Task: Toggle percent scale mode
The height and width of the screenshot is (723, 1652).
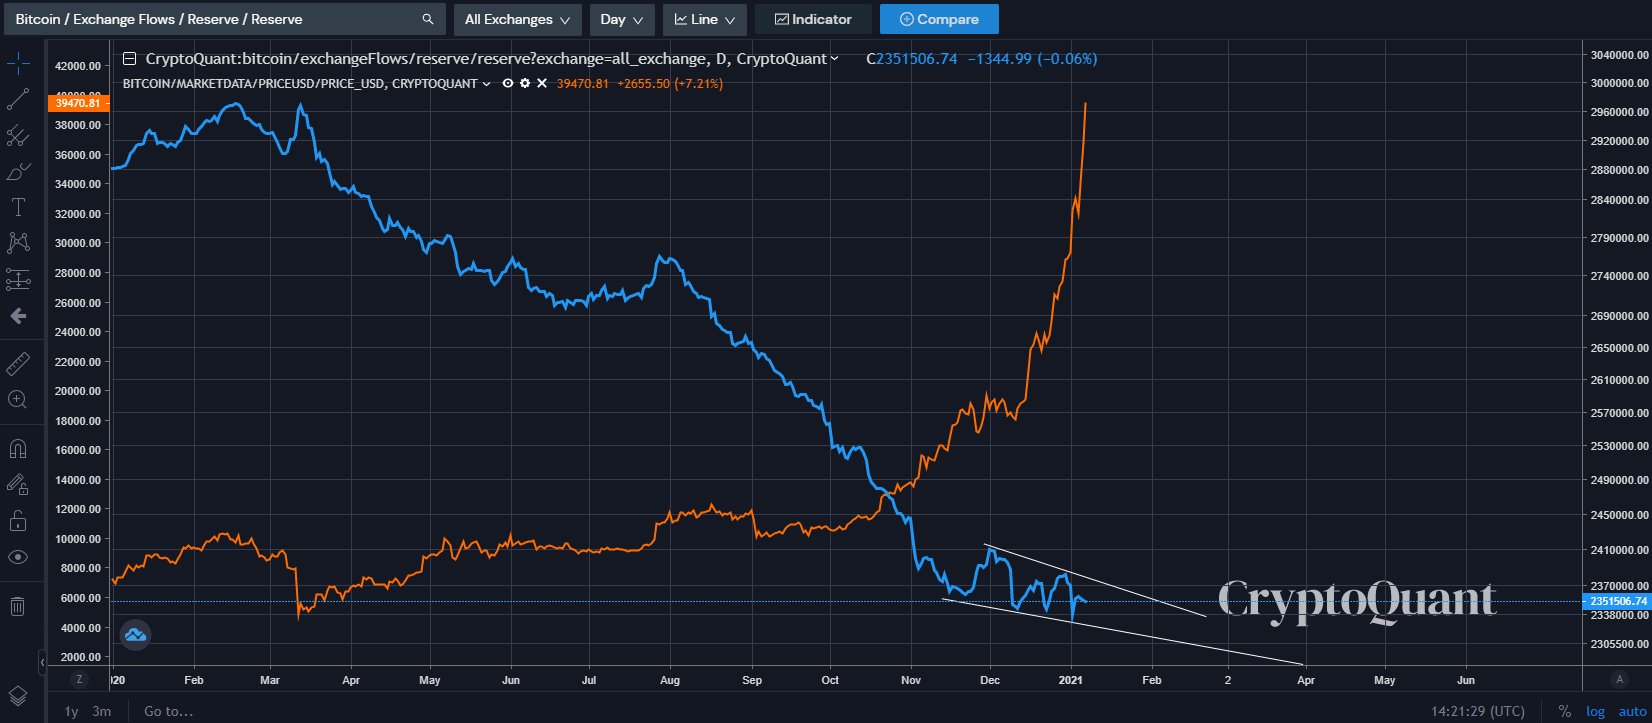Action: tap(1565, 711)
